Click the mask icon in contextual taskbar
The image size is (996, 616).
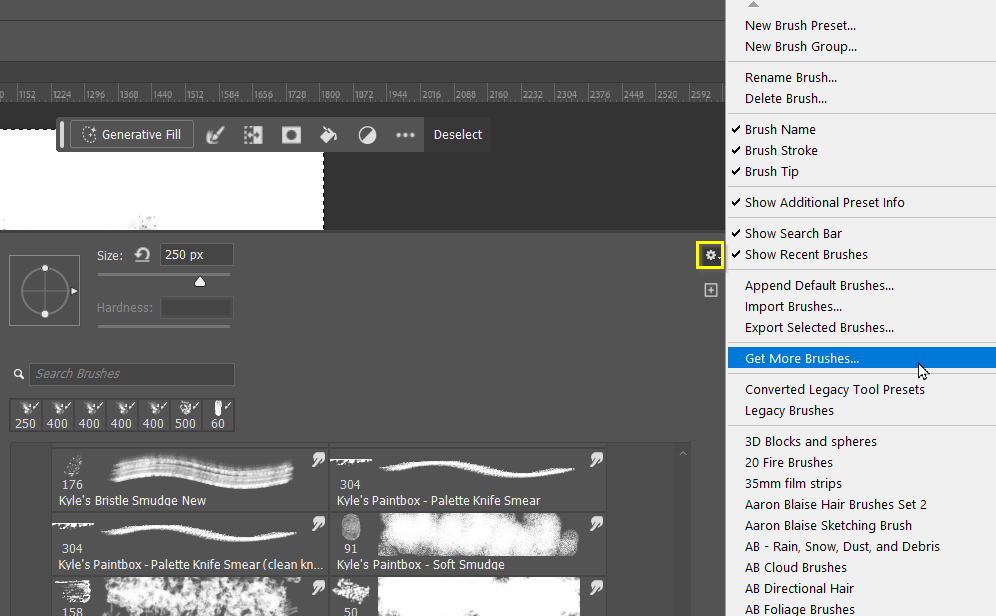tap(291, 134)
